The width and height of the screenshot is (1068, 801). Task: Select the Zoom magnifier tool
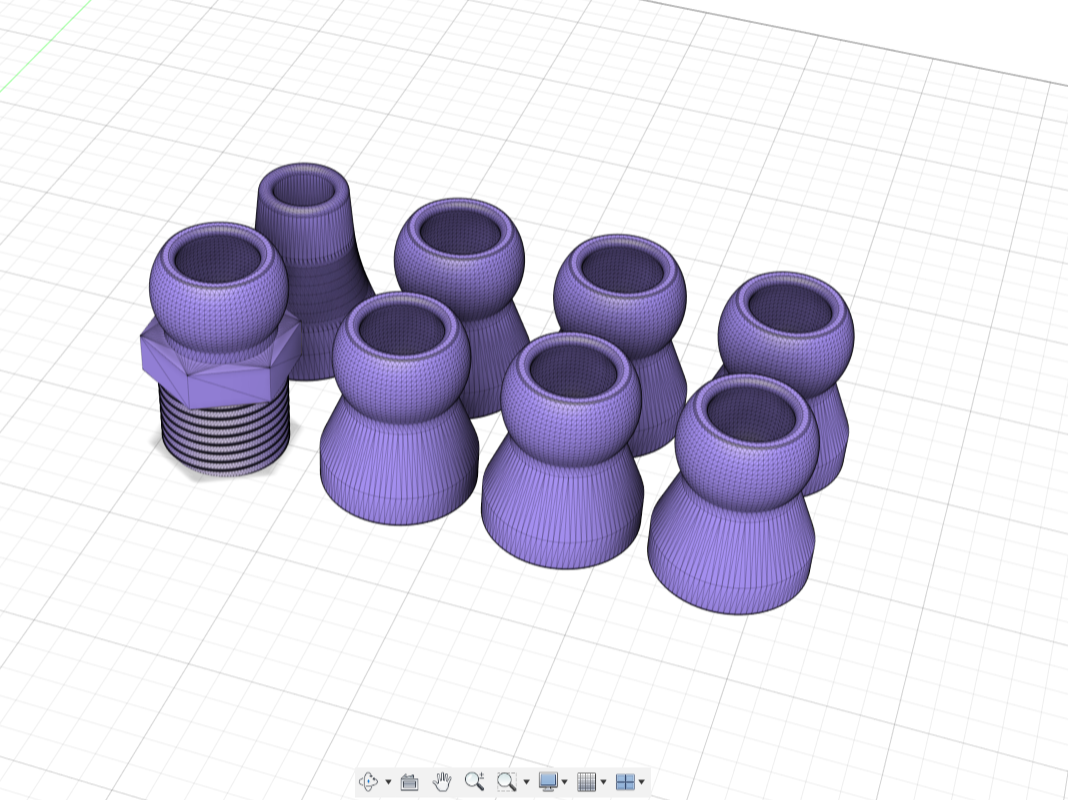click(475, 781)
